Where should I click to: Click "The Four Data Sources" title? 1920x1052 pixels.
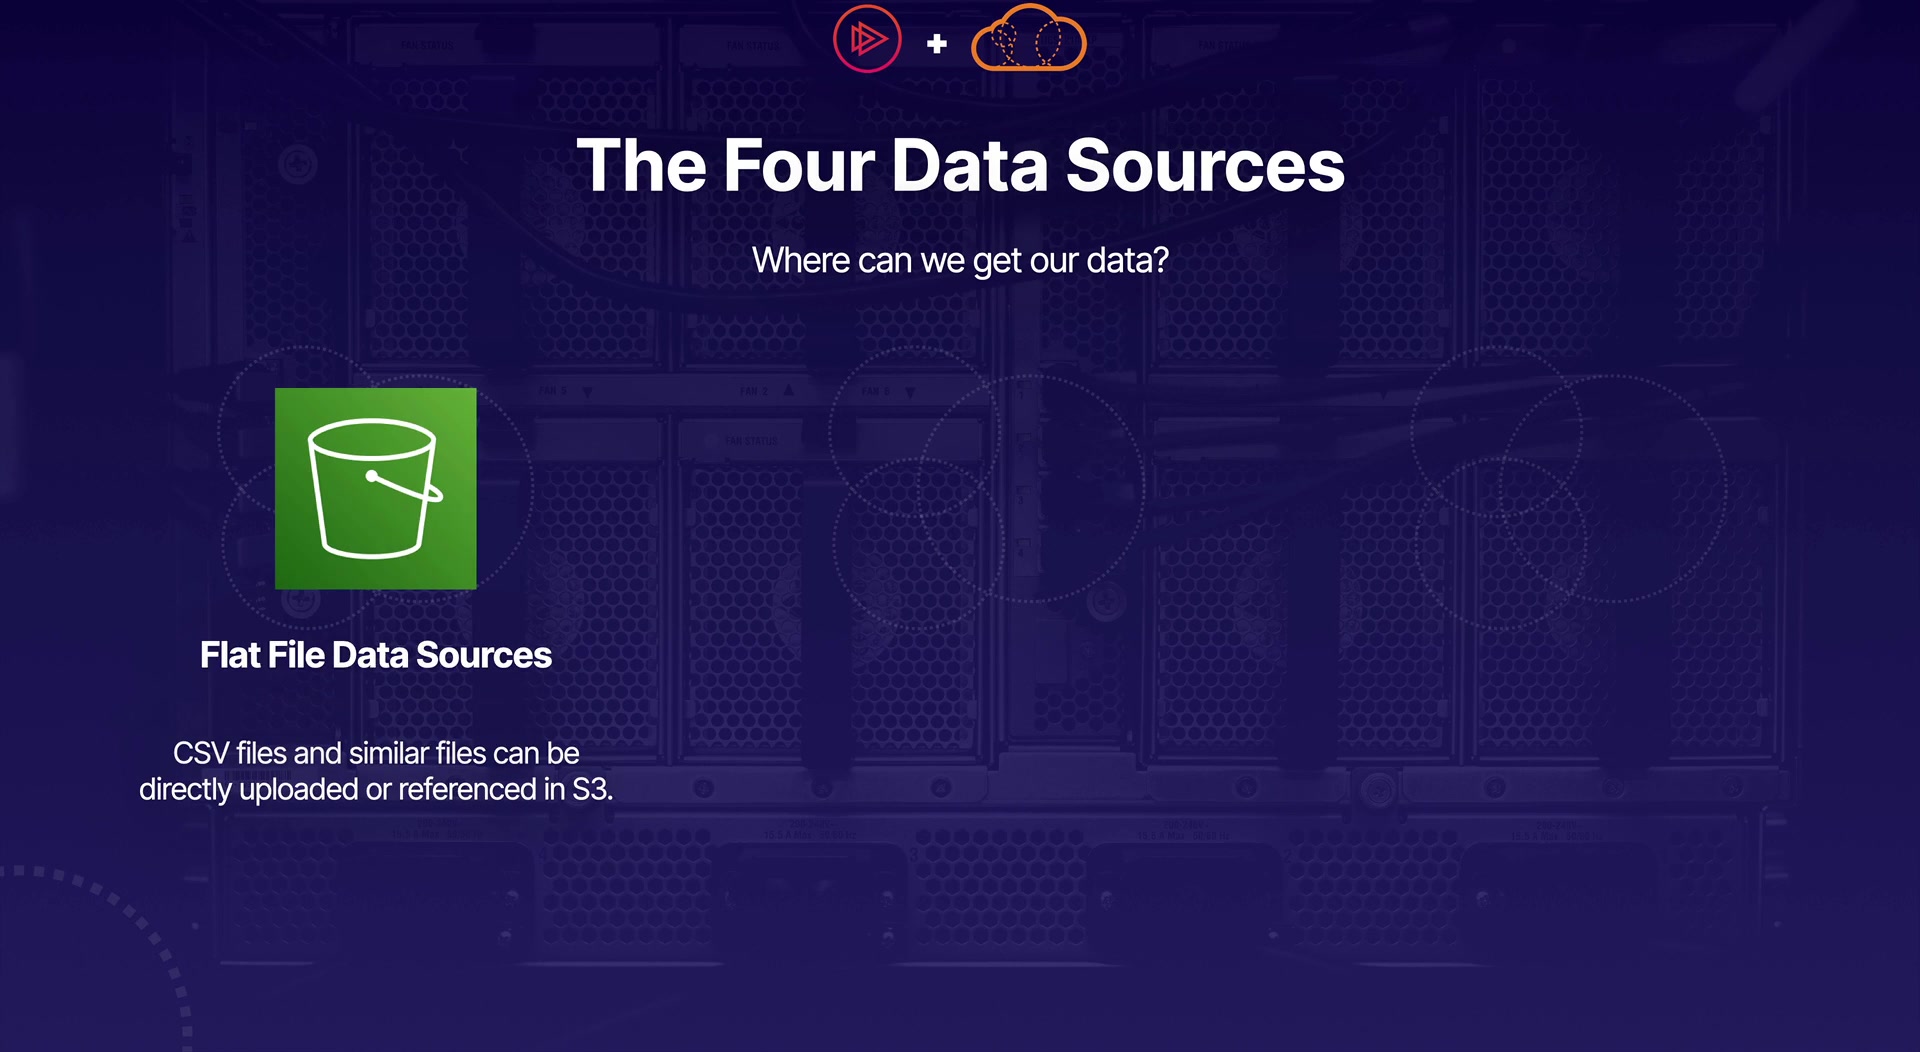[x=960, y=165]
